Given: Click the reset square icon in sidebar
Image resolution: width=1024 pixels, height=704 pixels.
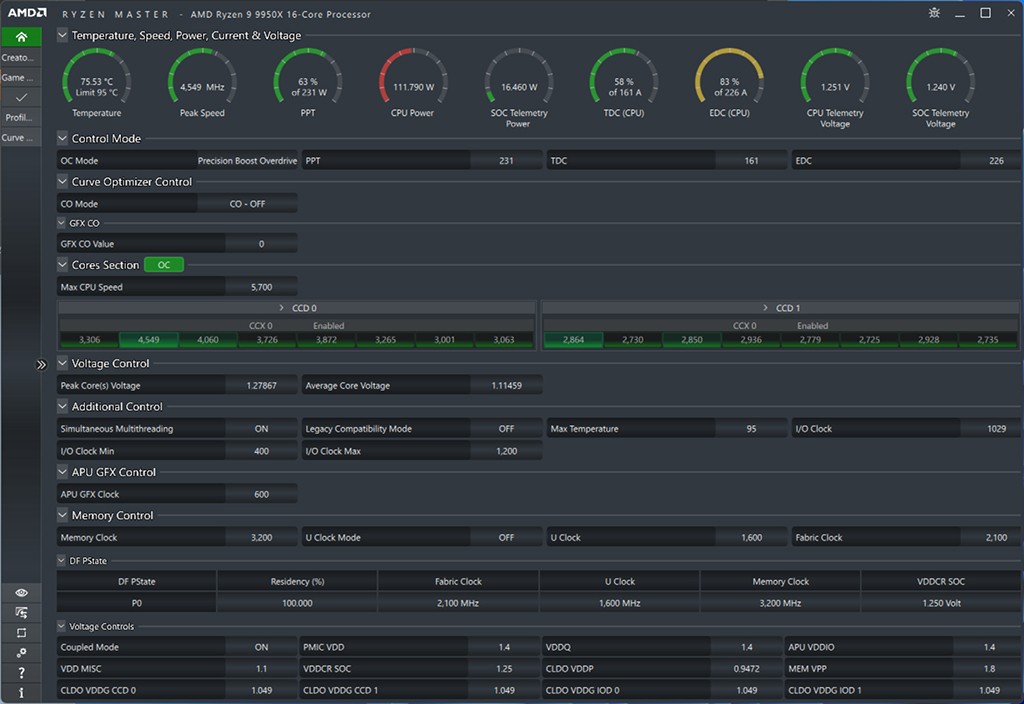Looking at the screenshot, I should (x=21, y=633).
